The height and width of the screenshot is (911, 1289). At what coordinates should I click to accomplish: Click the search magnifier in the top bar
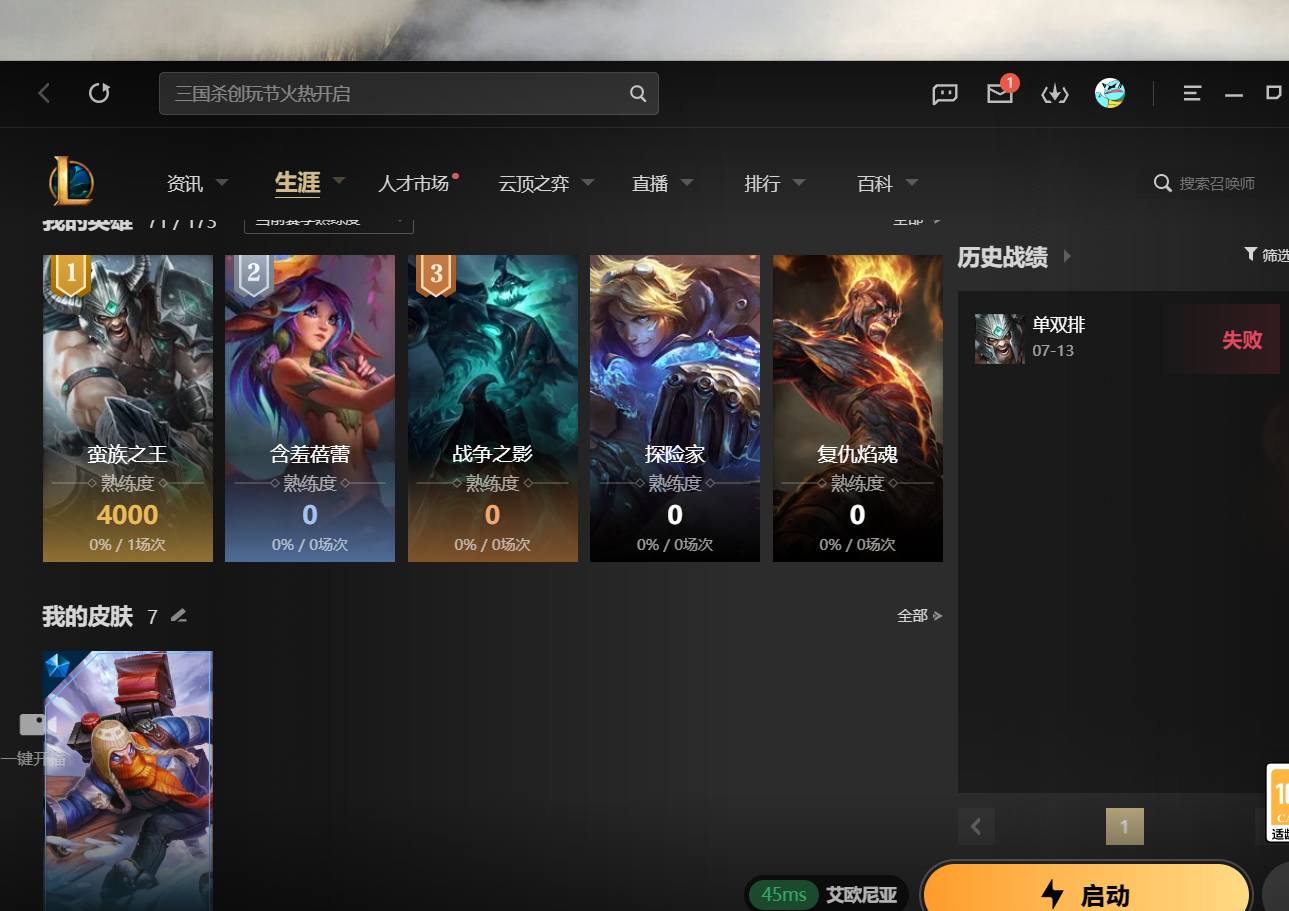[x=638, y=94]
